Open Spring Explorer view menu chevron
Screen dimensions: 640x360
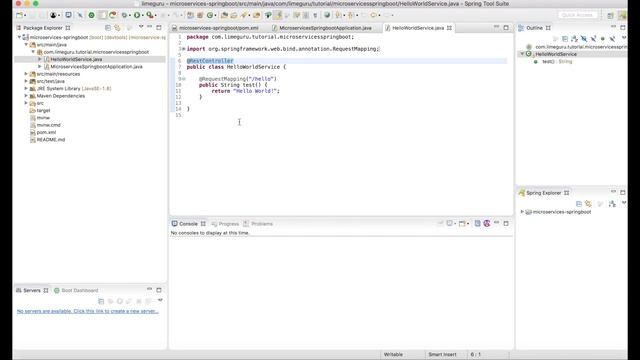624,203
